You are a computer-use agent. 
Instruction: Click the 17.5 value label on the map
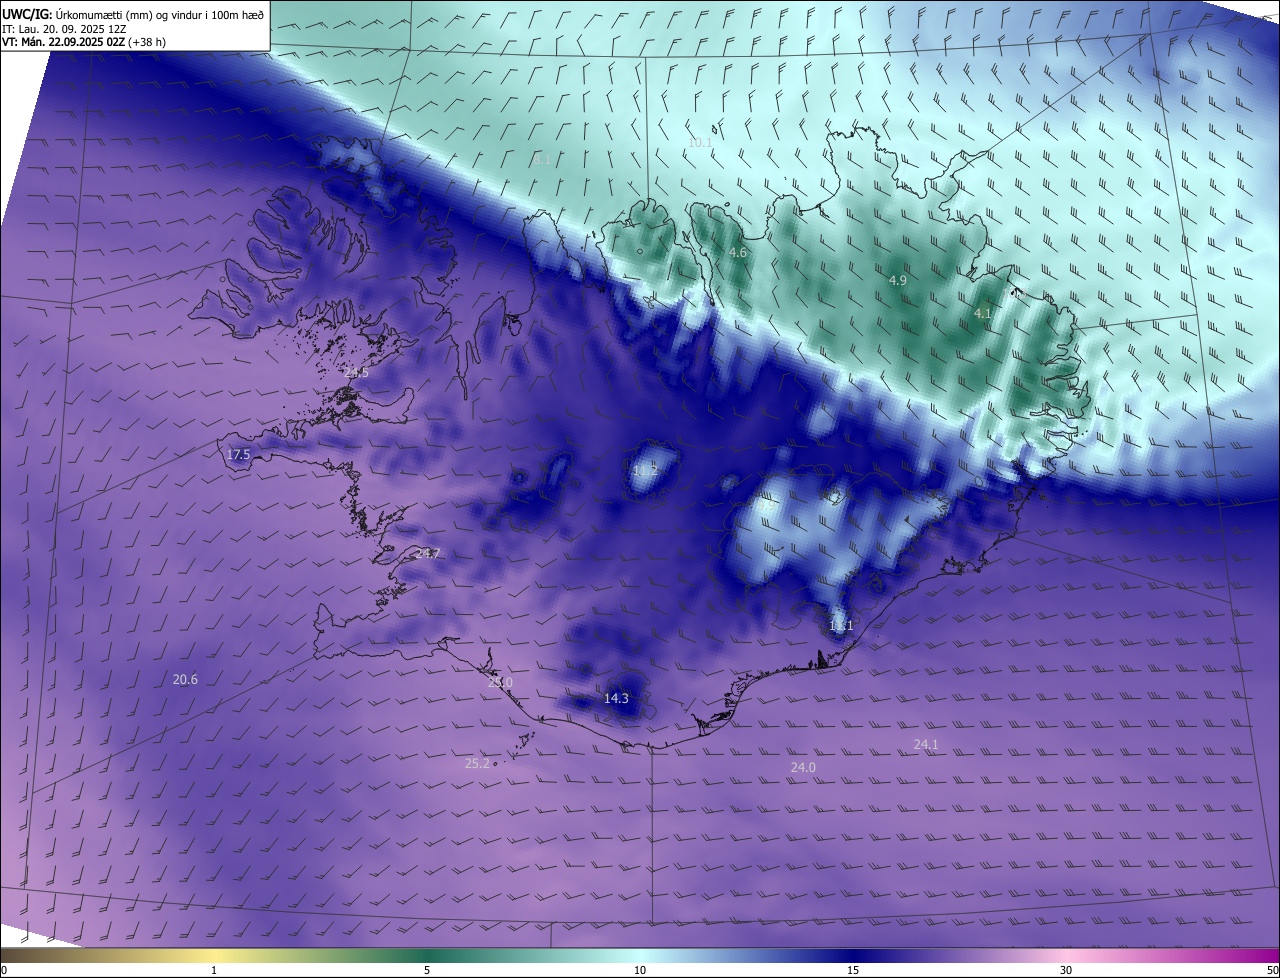[x=238, y=455]
